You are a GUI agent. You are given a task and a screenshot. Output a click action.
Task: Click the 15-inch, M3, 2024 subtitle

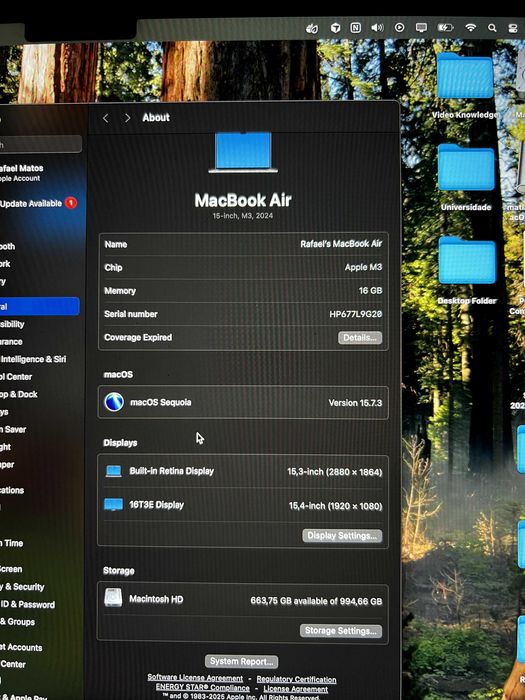[x=243, y=216]
